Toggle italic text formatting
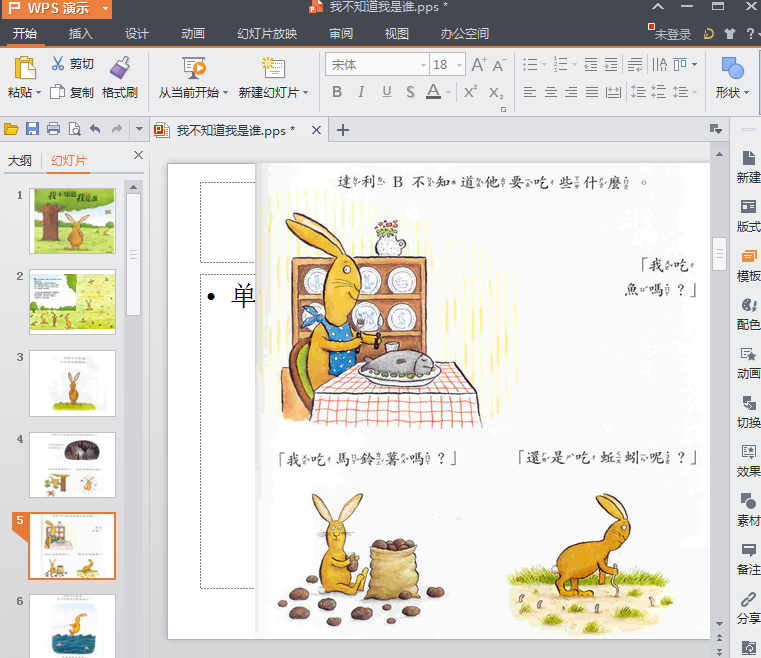The height and width of the screenshot is (658, 761). point(361,92)
